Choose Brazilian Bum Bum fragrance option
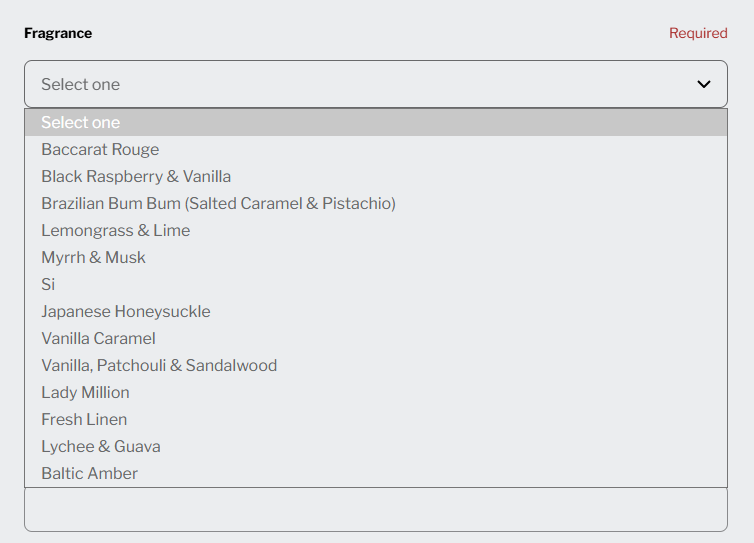The image size is (754, 543). click(x=218, y=203)
